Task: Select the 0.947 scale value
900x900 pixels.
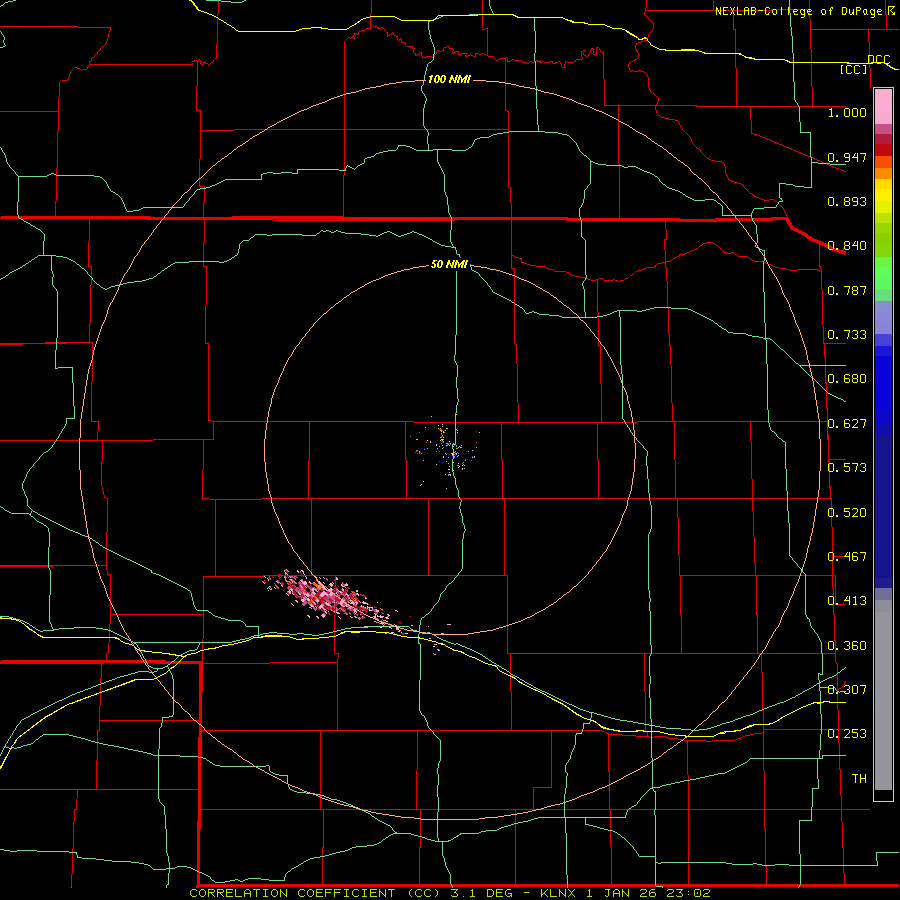Action: [847, 157]
